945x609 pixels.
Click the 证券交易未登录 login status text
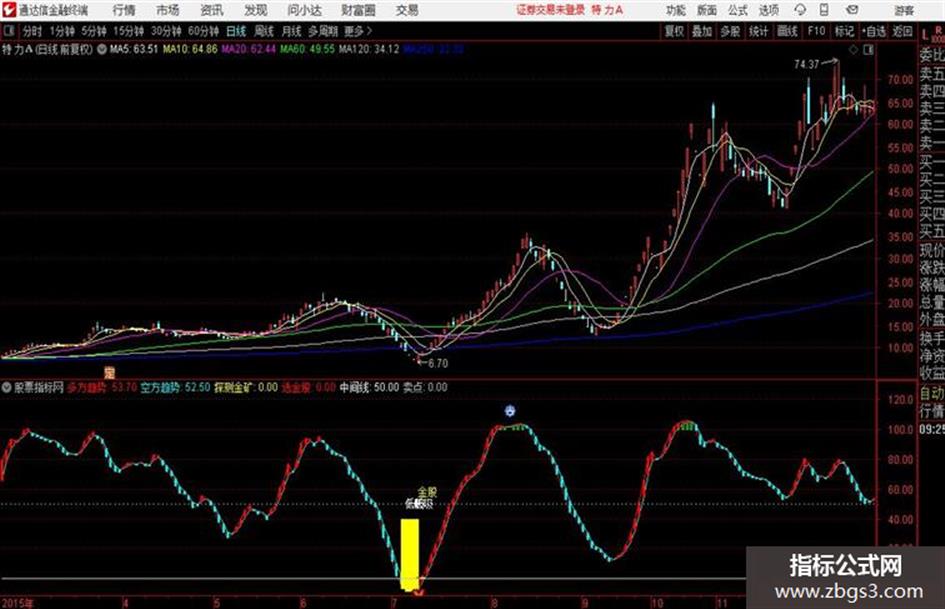point(550,10)
